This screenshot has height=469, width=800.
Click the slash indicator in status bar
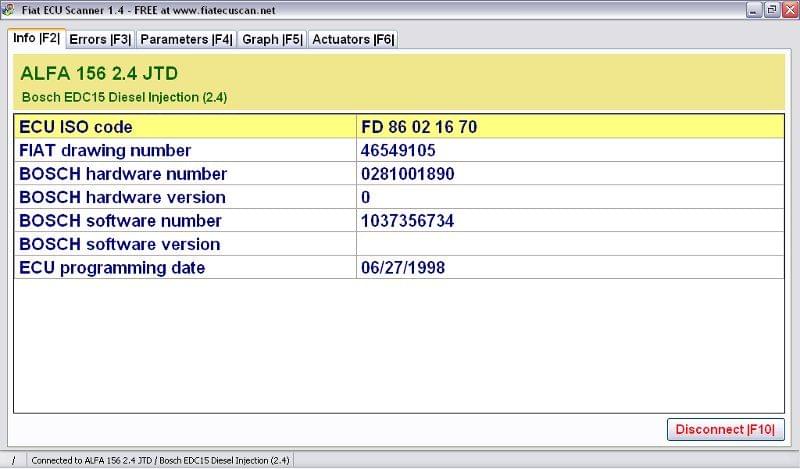click(14, 460)
